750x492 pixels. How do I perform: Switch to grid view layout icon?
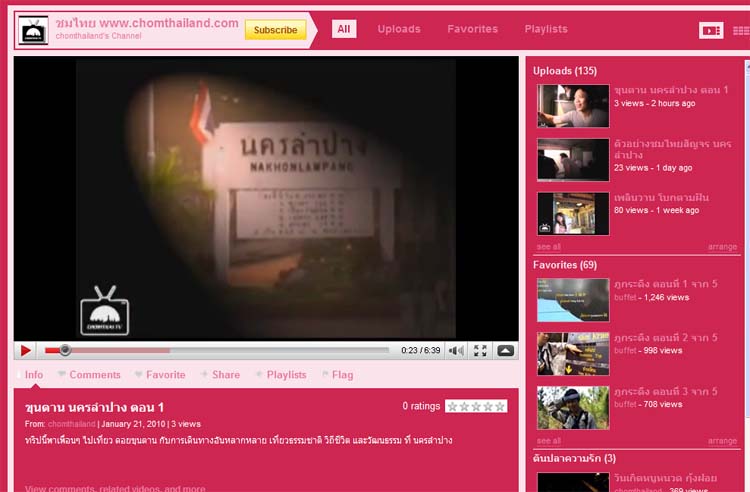pyautogui.click(x=741, y=31)
